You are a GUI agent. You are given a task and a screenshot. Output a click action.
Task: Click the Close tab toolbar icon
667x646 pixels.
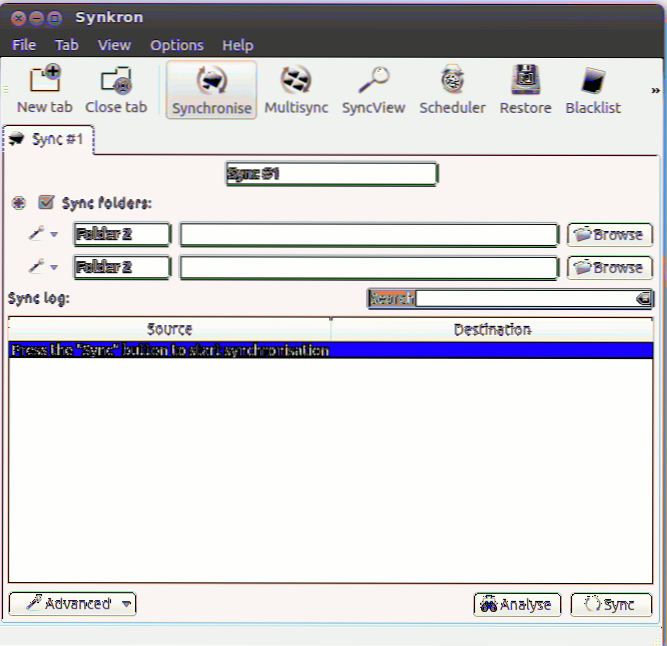point(116,89)
